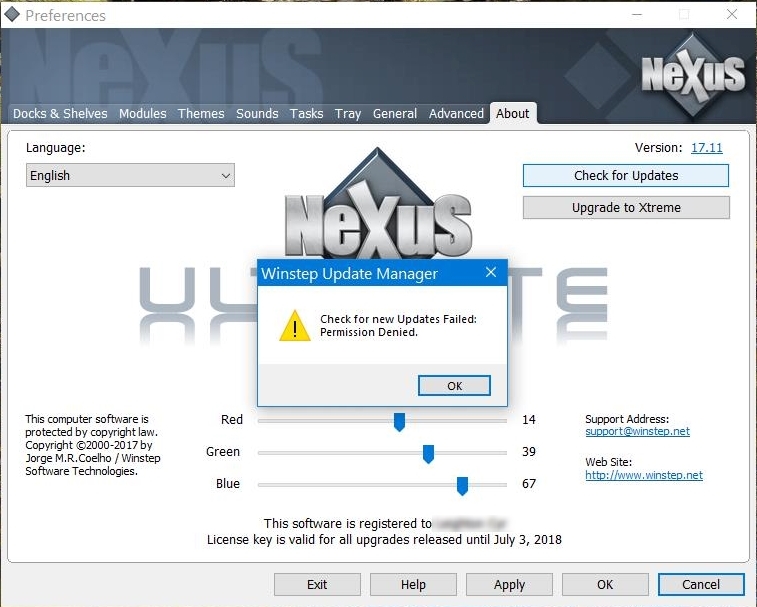Select the Themes tab
The width and height of the screenshot is (757, 607).
201,114
